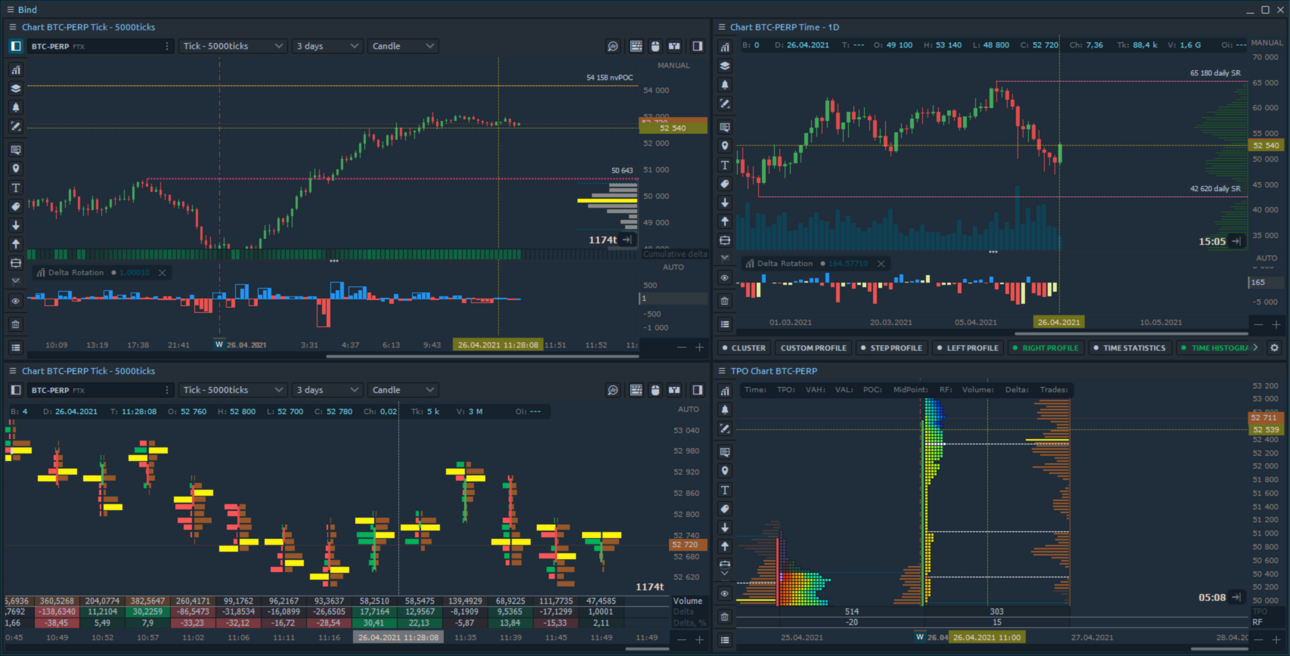1290x656 pixels.
Task: Close Delta Rotation indicator in the 1D chart
Action: (881, 263)
